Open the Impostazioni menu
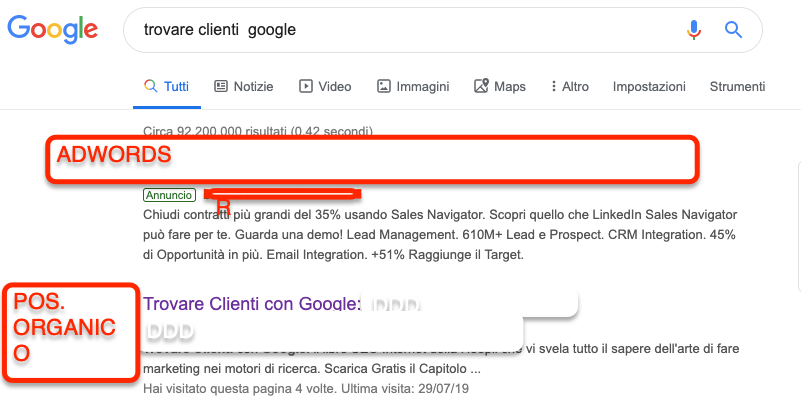The height and width of the screenshot is (418, 801). pyautogui.click(x=649, y=86)
